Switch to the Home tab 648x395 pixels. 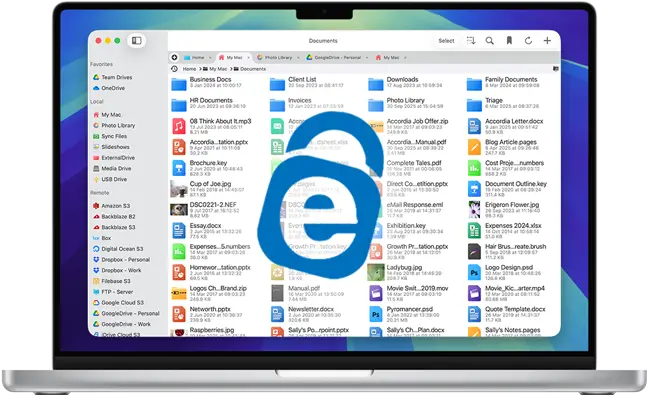pyautogui.click(x=198, y=57)
